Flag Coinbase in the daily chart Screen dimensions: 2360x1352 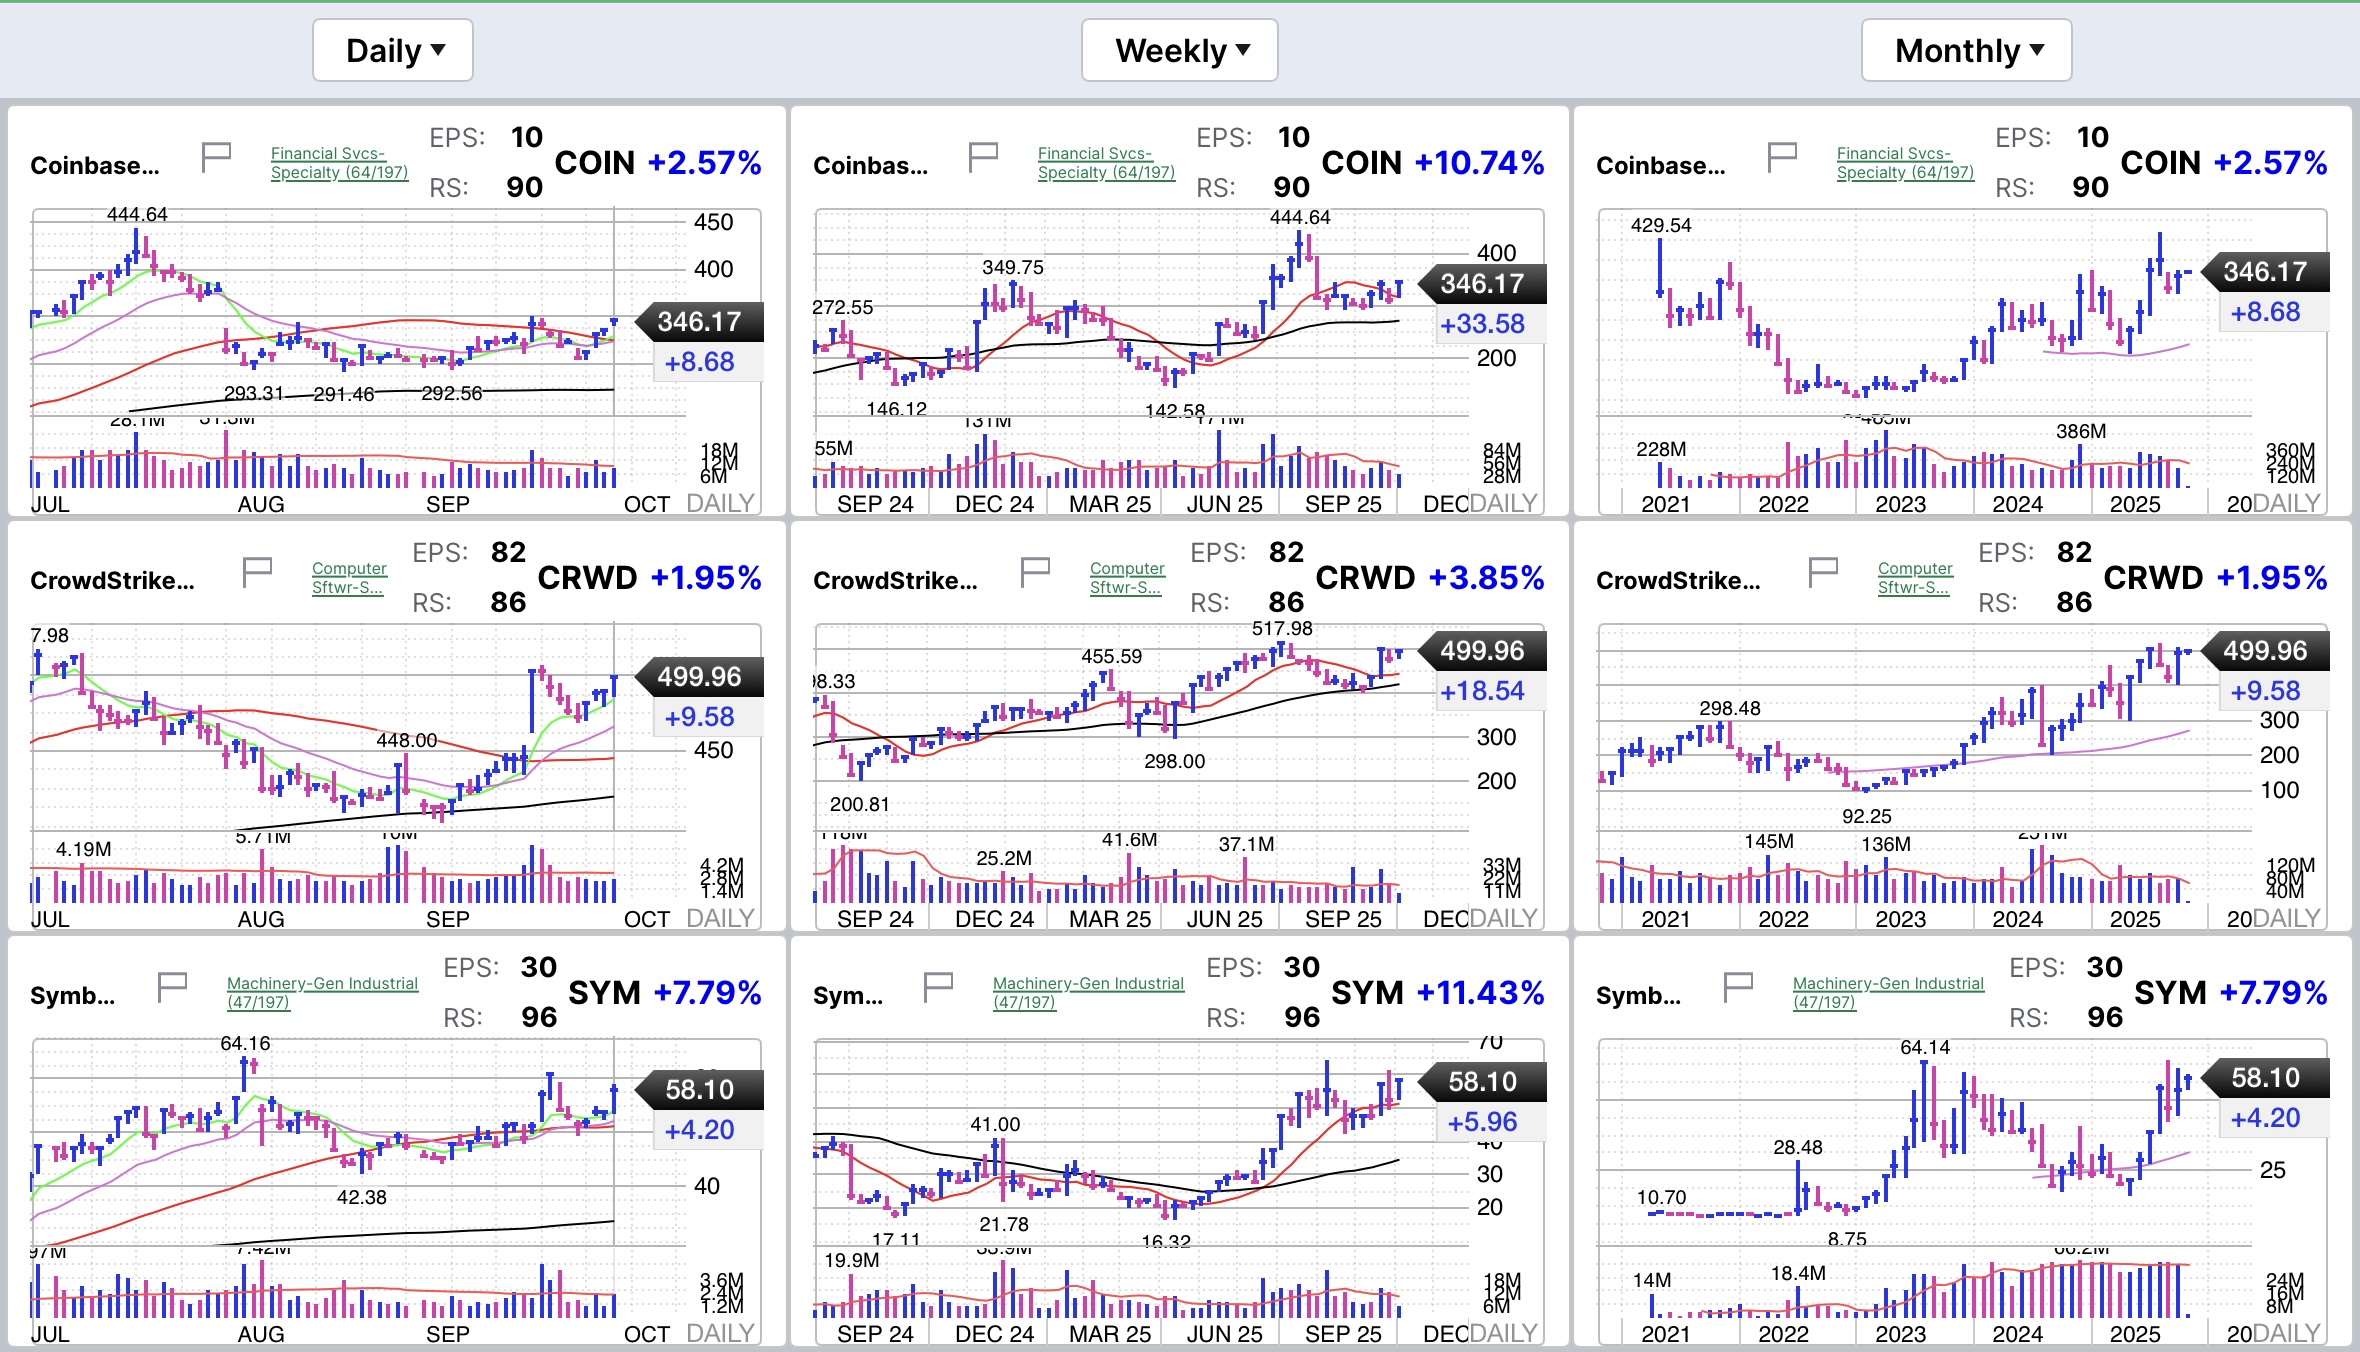216,156
